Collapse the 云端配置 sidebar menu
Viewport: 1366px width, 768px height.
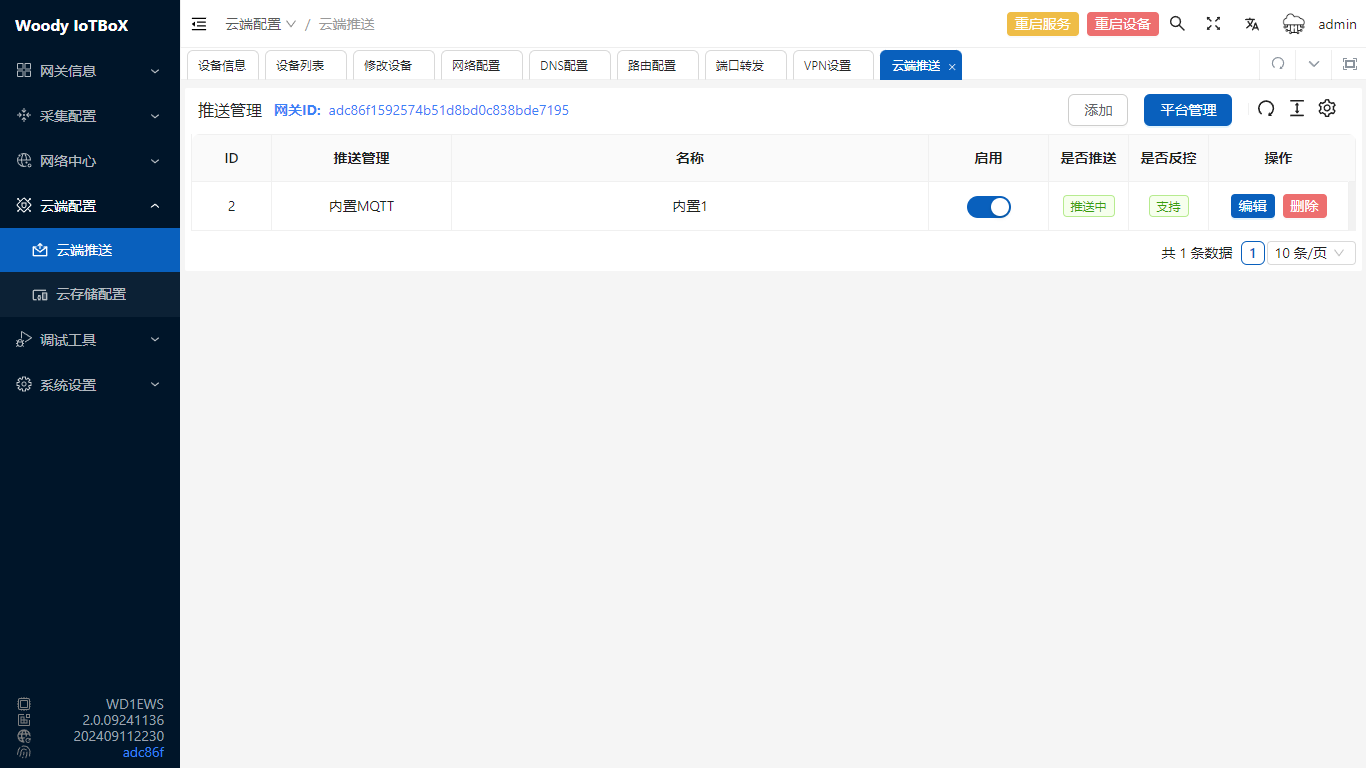tap(90, 206)
